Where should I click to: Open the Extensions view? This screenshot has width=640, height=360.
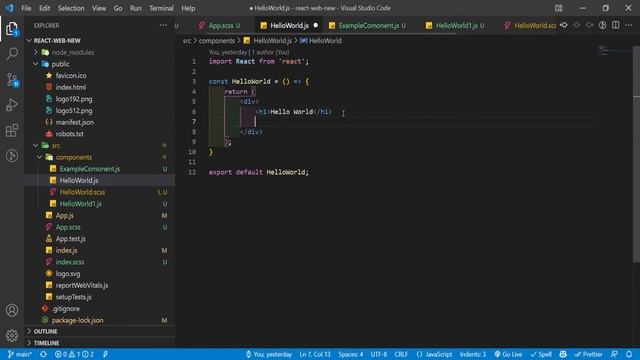(12, 131)
